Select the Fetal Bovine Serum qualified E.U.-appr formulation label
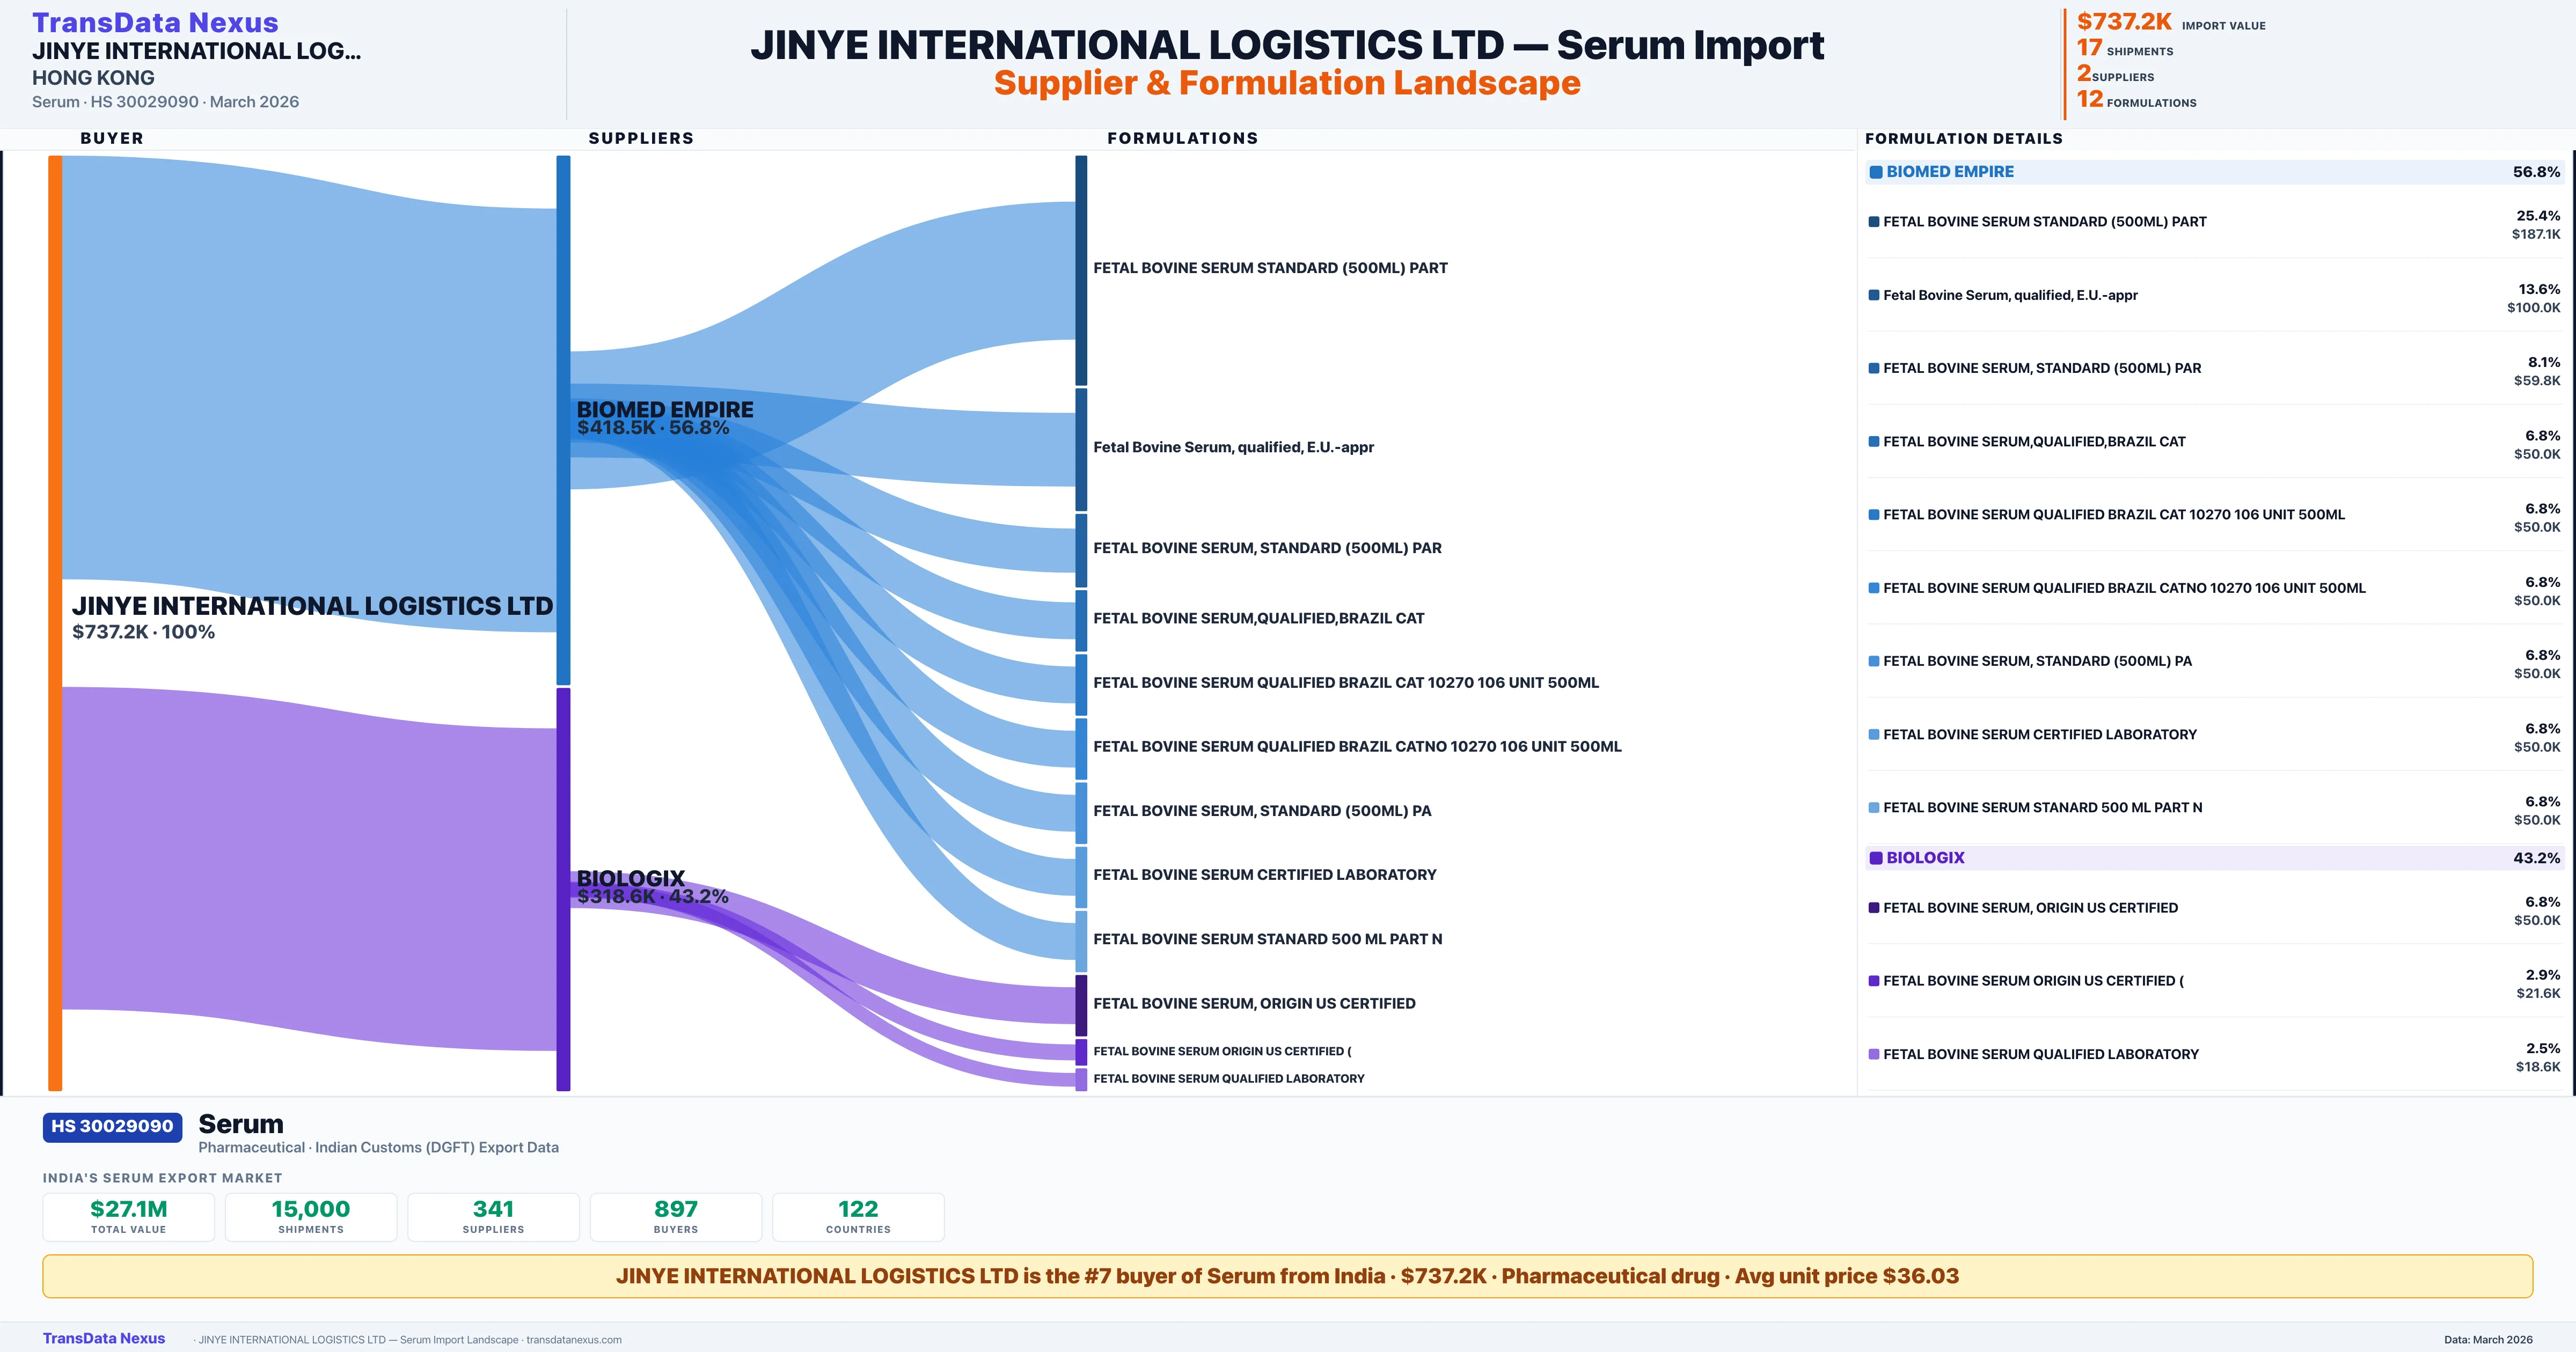Image resolution: width=2576 pixels, height=1352 pixels. pyautogui.click(x=1233, y=447)
